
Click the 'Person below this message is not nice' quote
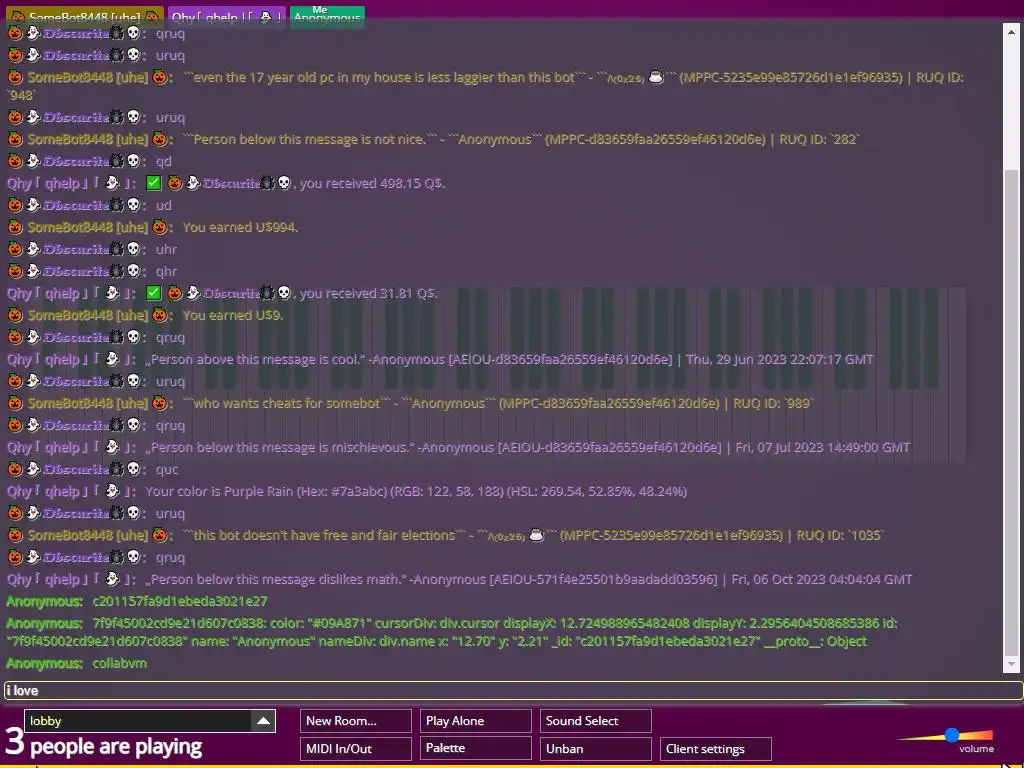point(521,139)
